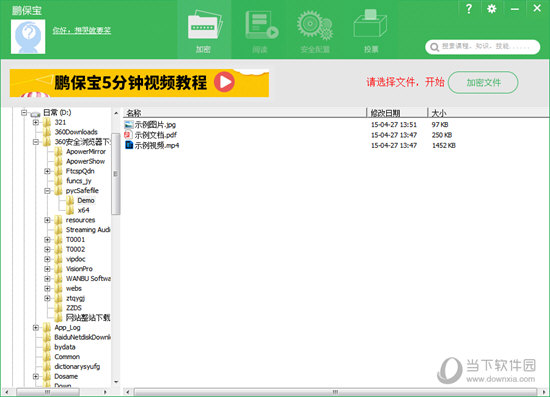
Task: Click folder icon next to Common
Action: click(47, 357)
